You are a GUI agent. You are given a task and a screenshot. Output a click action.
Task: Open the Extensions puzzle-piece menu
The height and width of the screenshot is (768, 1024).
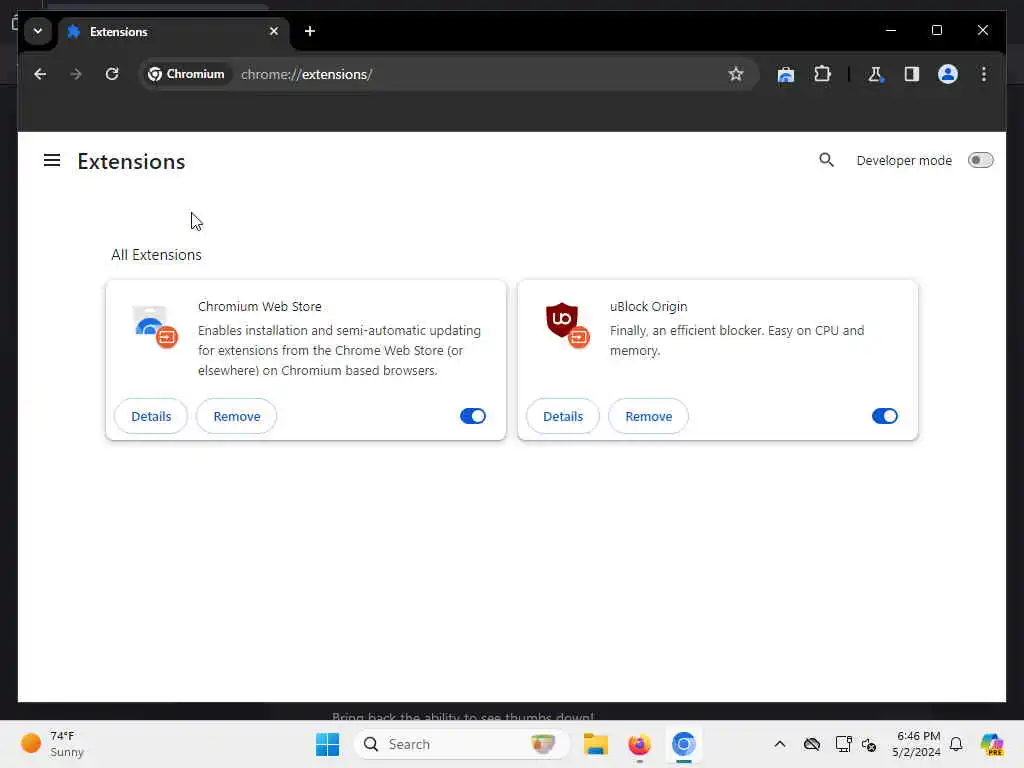[822, 74]
